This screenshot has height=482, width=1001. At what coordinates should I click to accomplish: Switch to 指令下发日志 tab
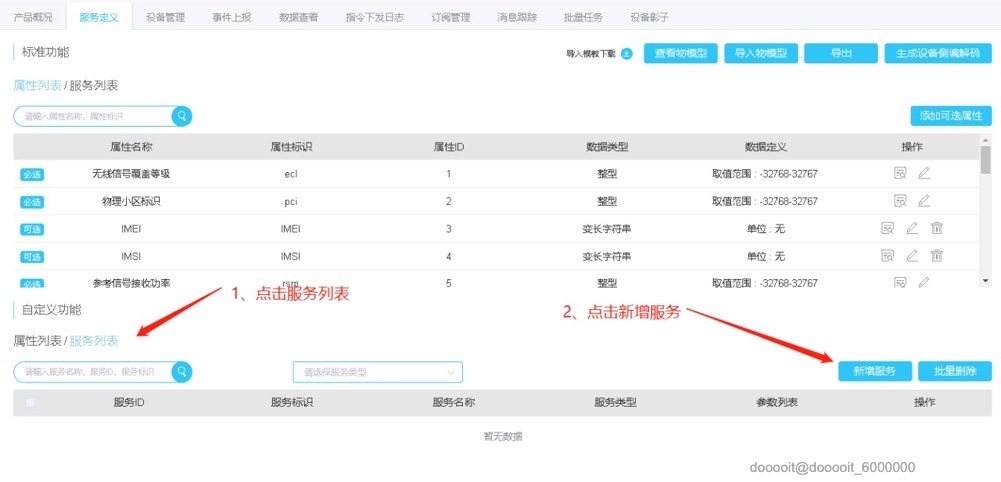point(375,17)
